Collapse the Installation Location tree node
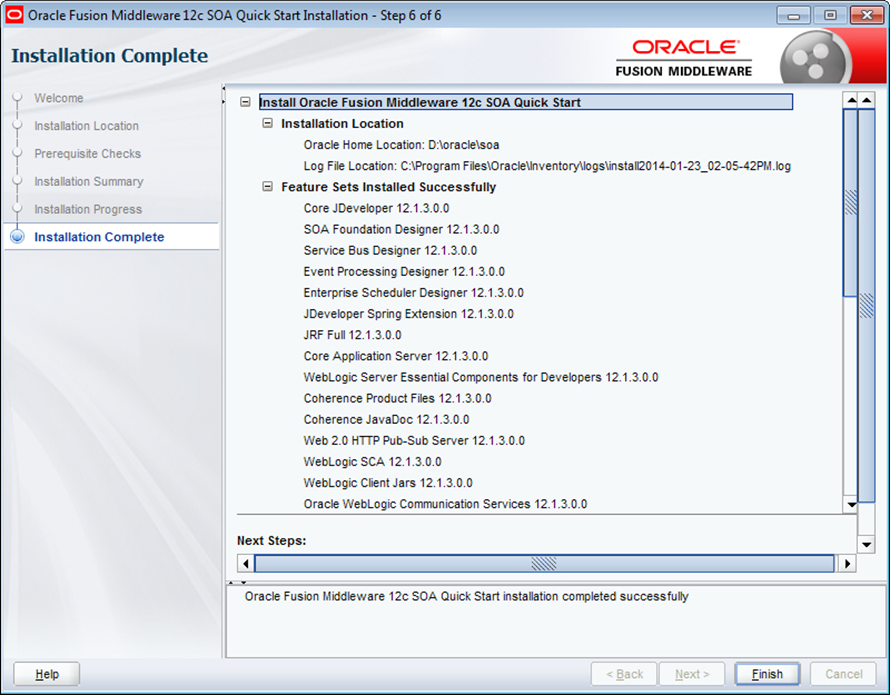Viewport: 890px width, 695px height. (267, 123)
